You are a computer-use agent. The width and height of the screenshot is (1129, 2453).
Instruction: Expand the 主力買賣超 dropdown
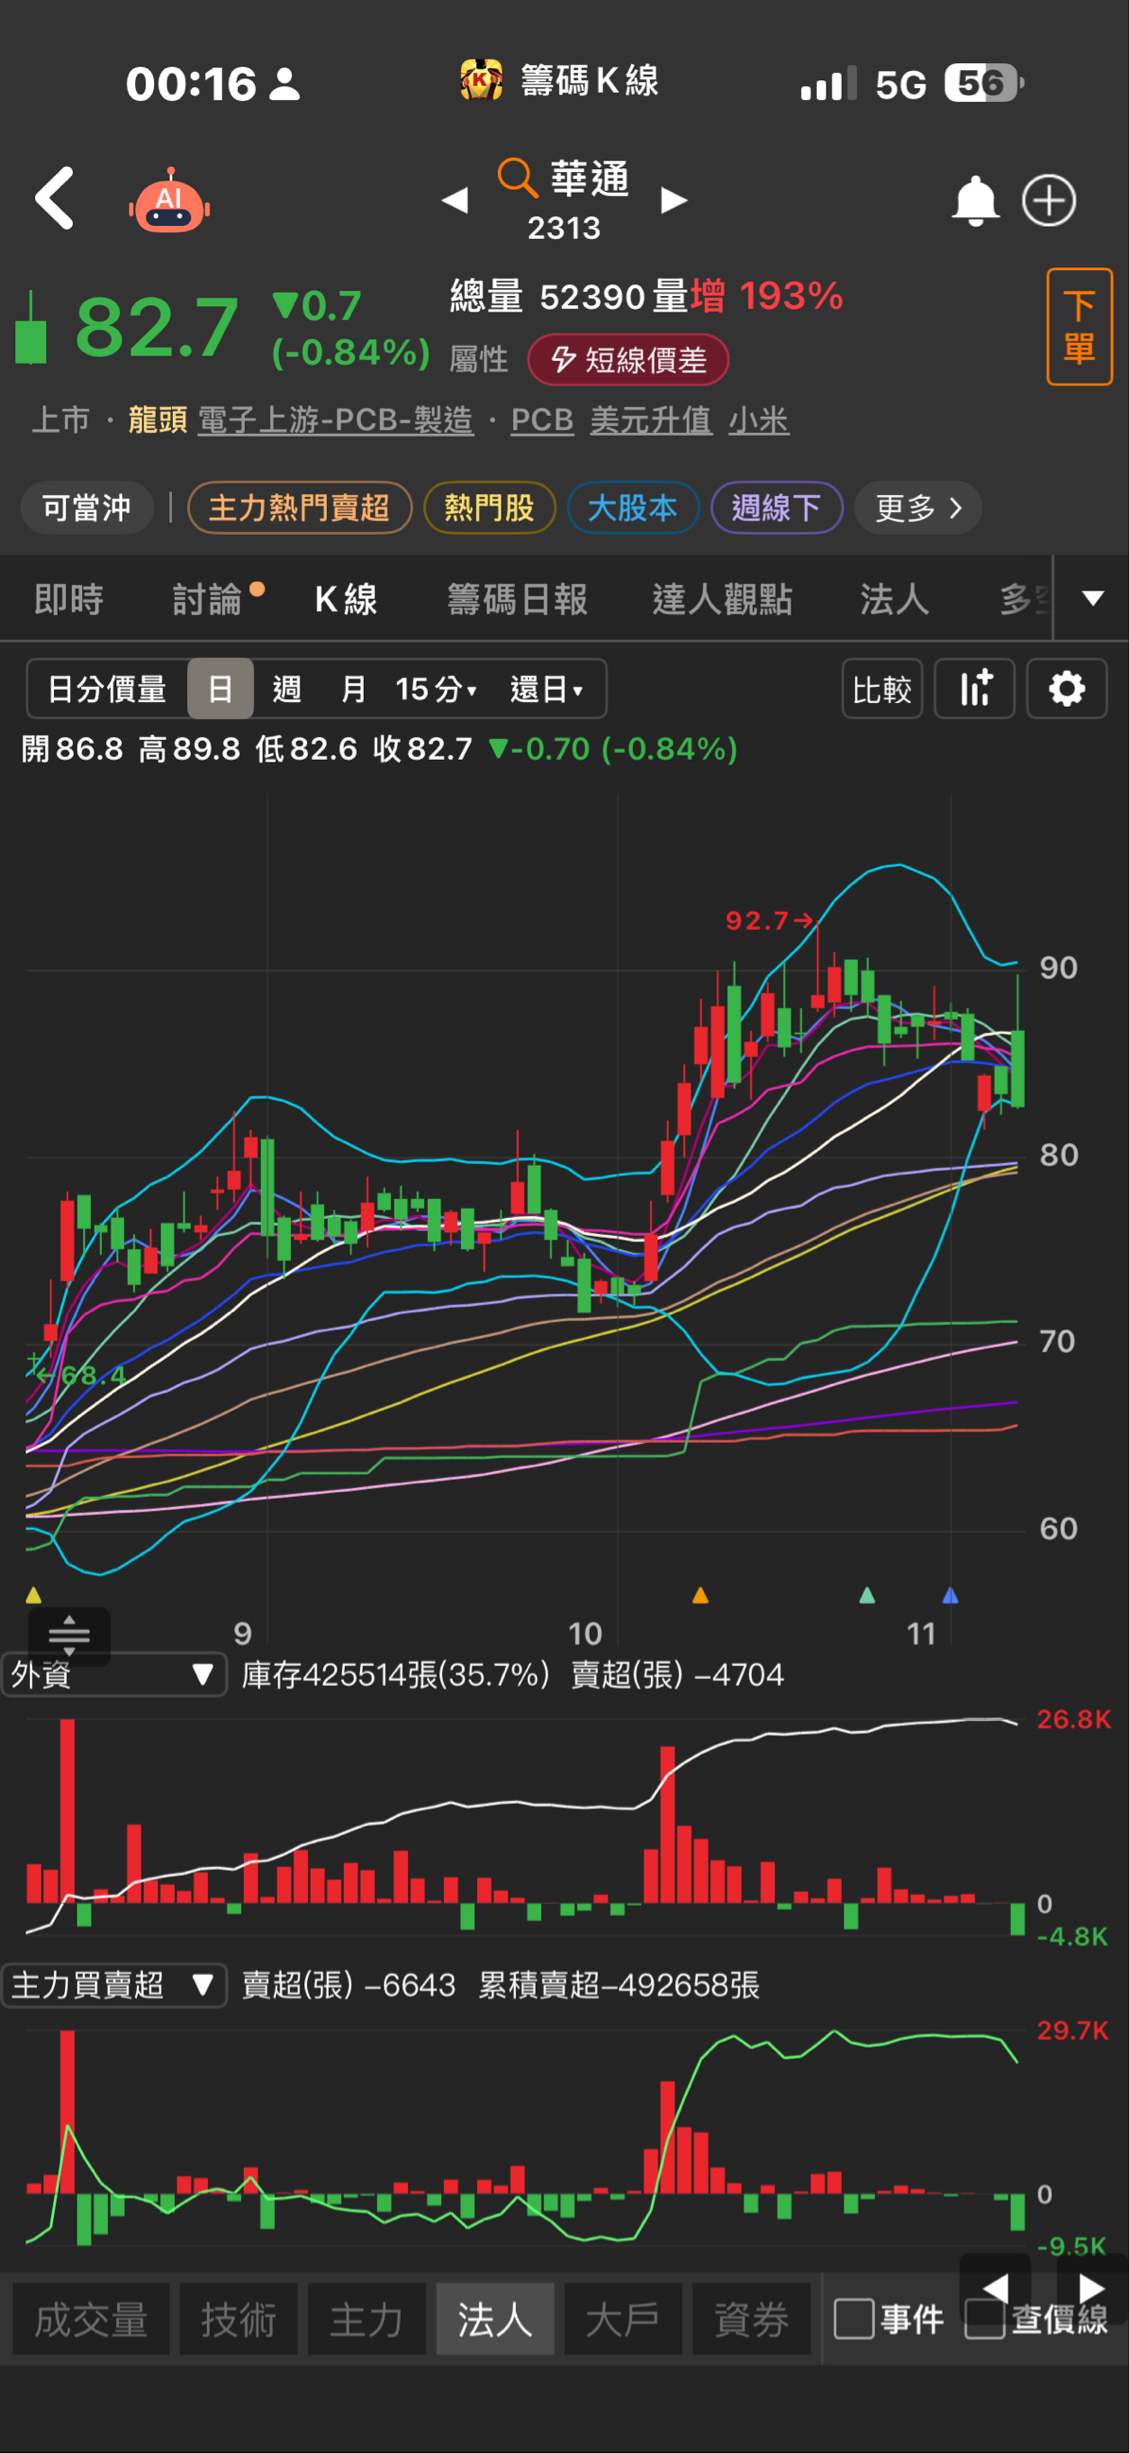pos(114,1984)
